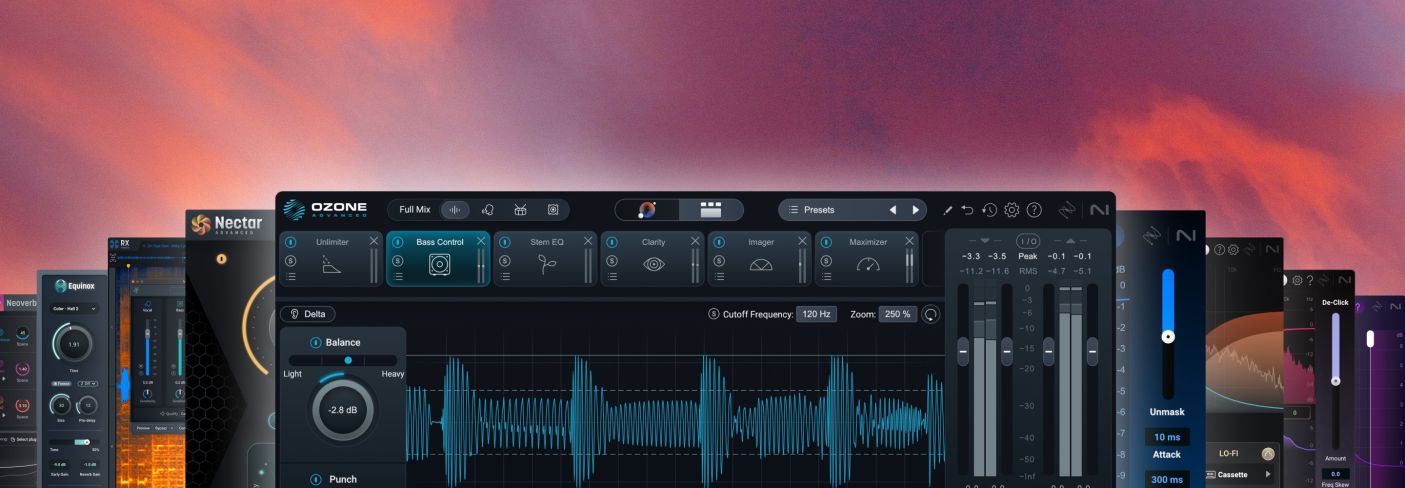Select the vocal stem head icon
Viewport: 1405px width, 488px height.
tap(488, 210)
